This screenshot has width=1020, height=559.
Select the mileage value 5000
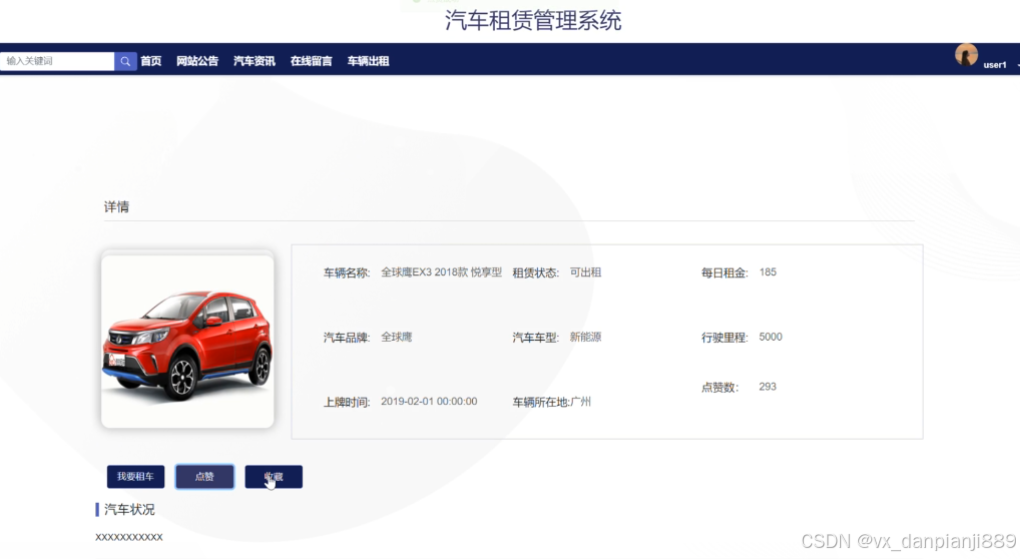point(770,337)
